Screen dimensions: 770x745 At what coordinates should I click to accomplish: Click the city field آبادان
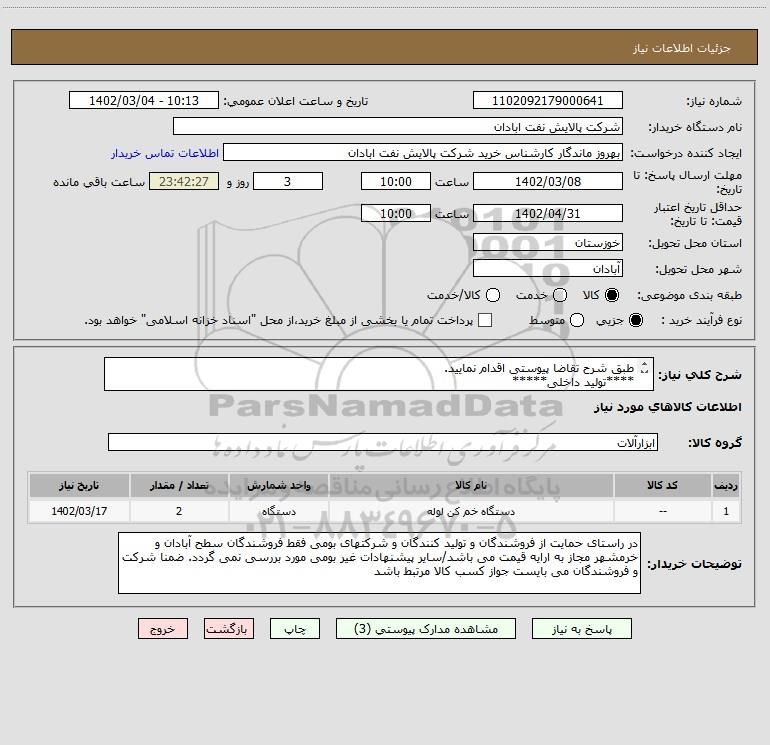click(x=548, y=269)
